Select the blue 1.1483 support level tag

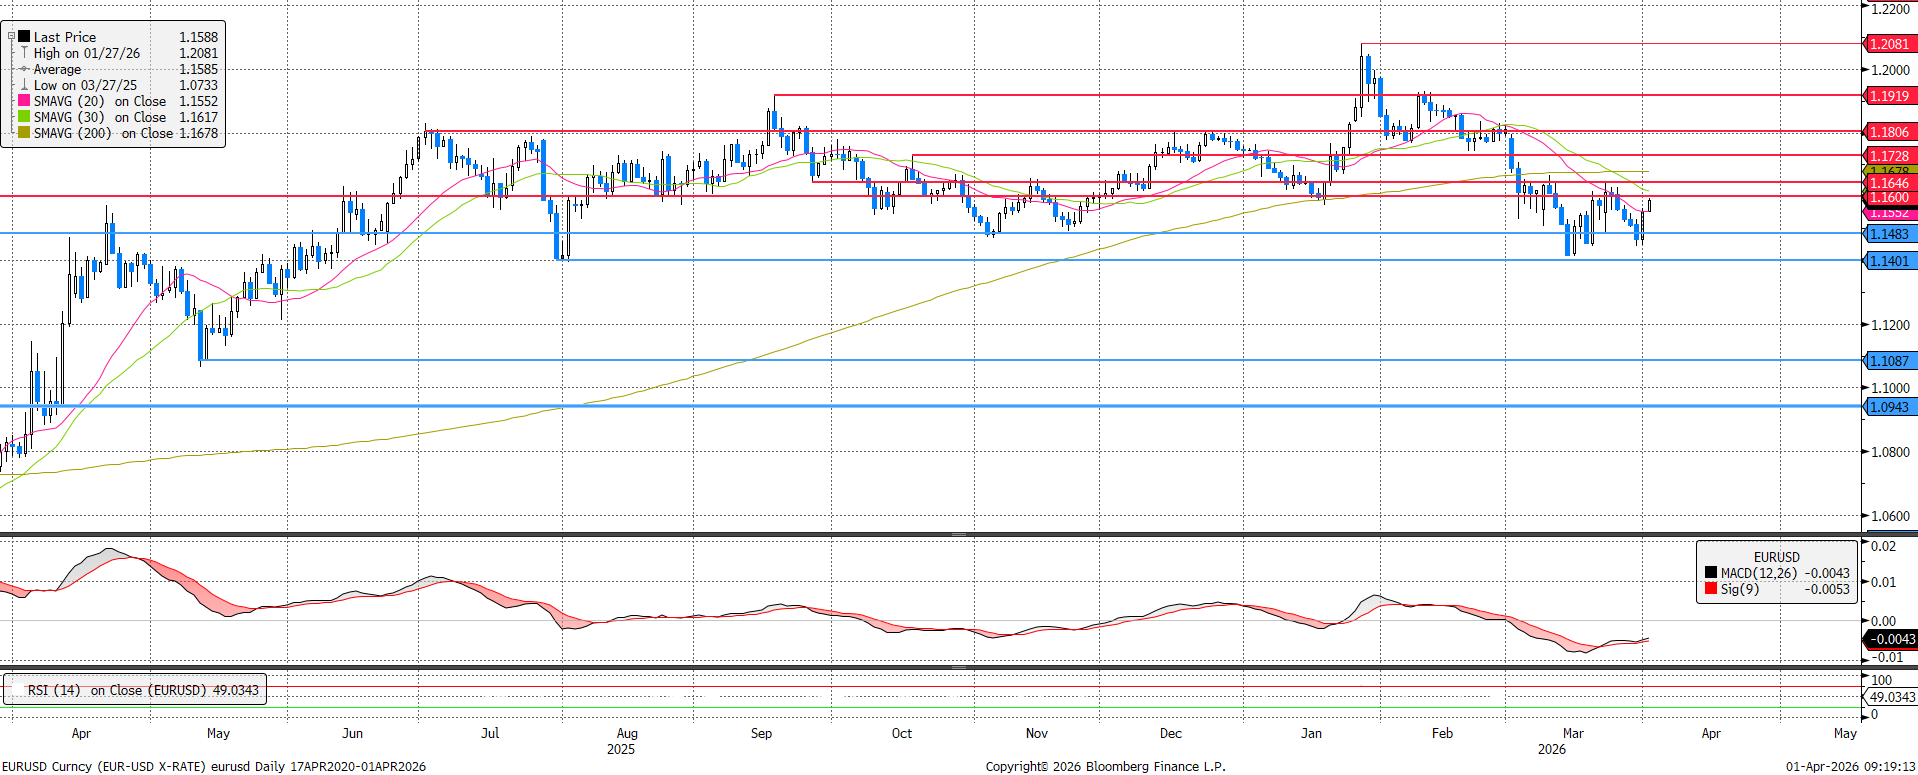(1888, 234)
